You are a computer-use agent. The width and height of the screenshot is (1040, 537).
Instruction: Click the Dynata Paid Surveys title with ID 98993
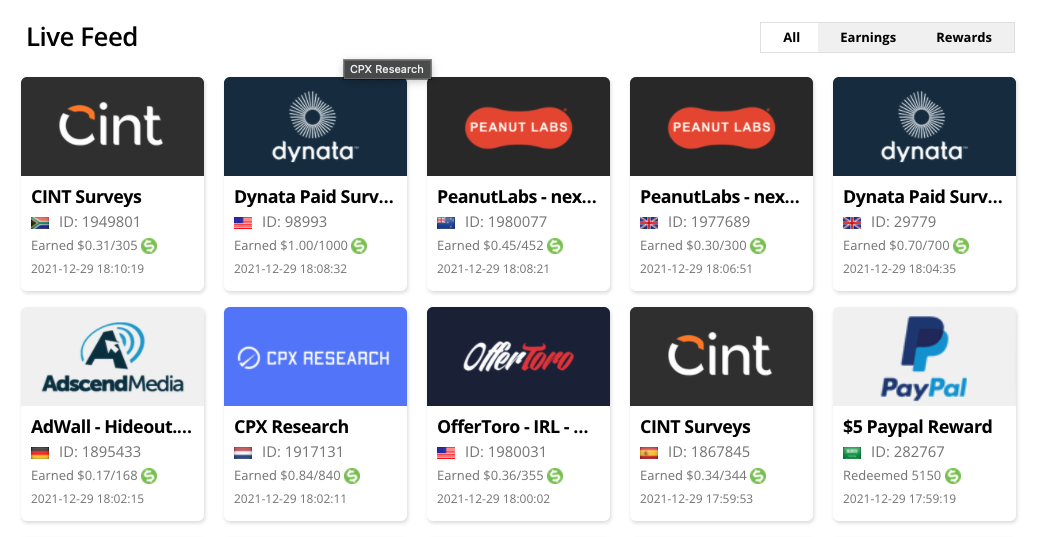[312, 197]
